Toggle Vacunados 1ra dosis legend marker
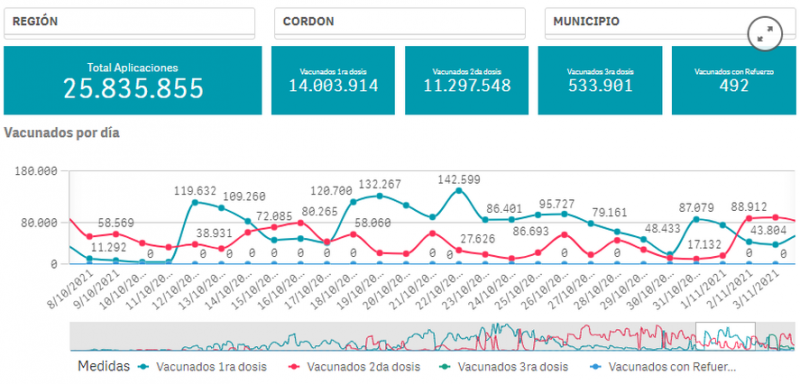The image size is (800, 384). coord(144,366)
